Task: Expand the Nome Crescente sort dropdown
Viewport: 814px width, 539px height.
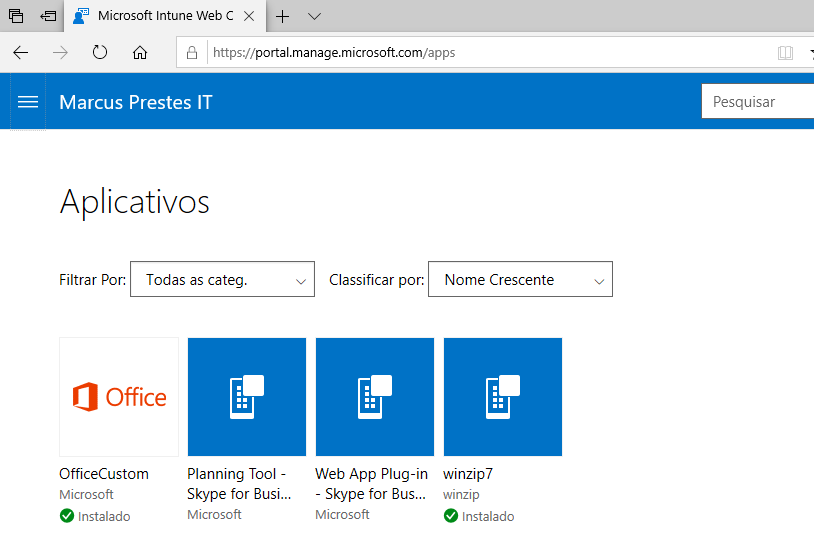Action: point(520,279)
